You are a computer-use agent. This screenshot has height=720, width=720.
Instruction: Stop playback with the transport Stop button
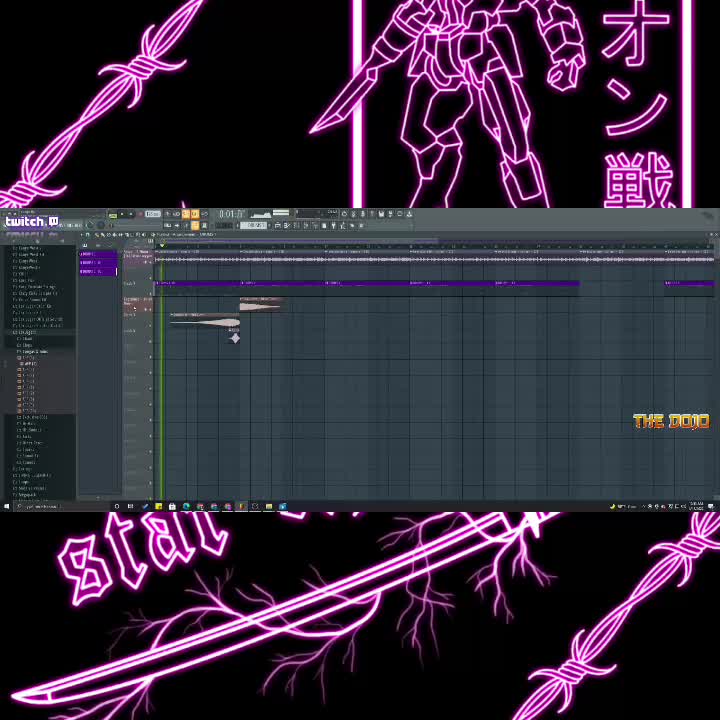pyautogui.click(x=131, y=214)
